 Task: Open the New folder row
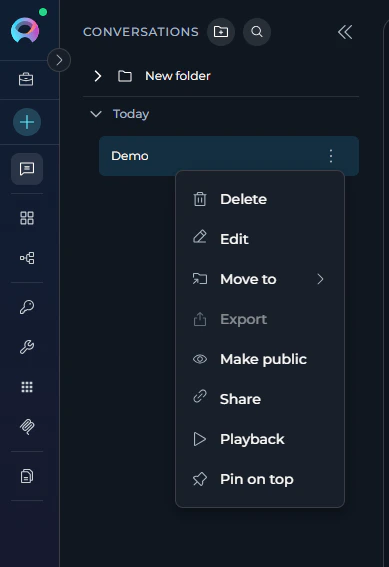coord(221,76)
